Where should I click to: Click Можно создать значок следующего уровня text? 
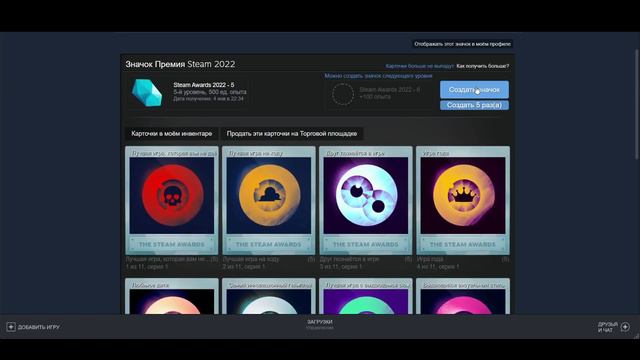(x=378, y=76)
